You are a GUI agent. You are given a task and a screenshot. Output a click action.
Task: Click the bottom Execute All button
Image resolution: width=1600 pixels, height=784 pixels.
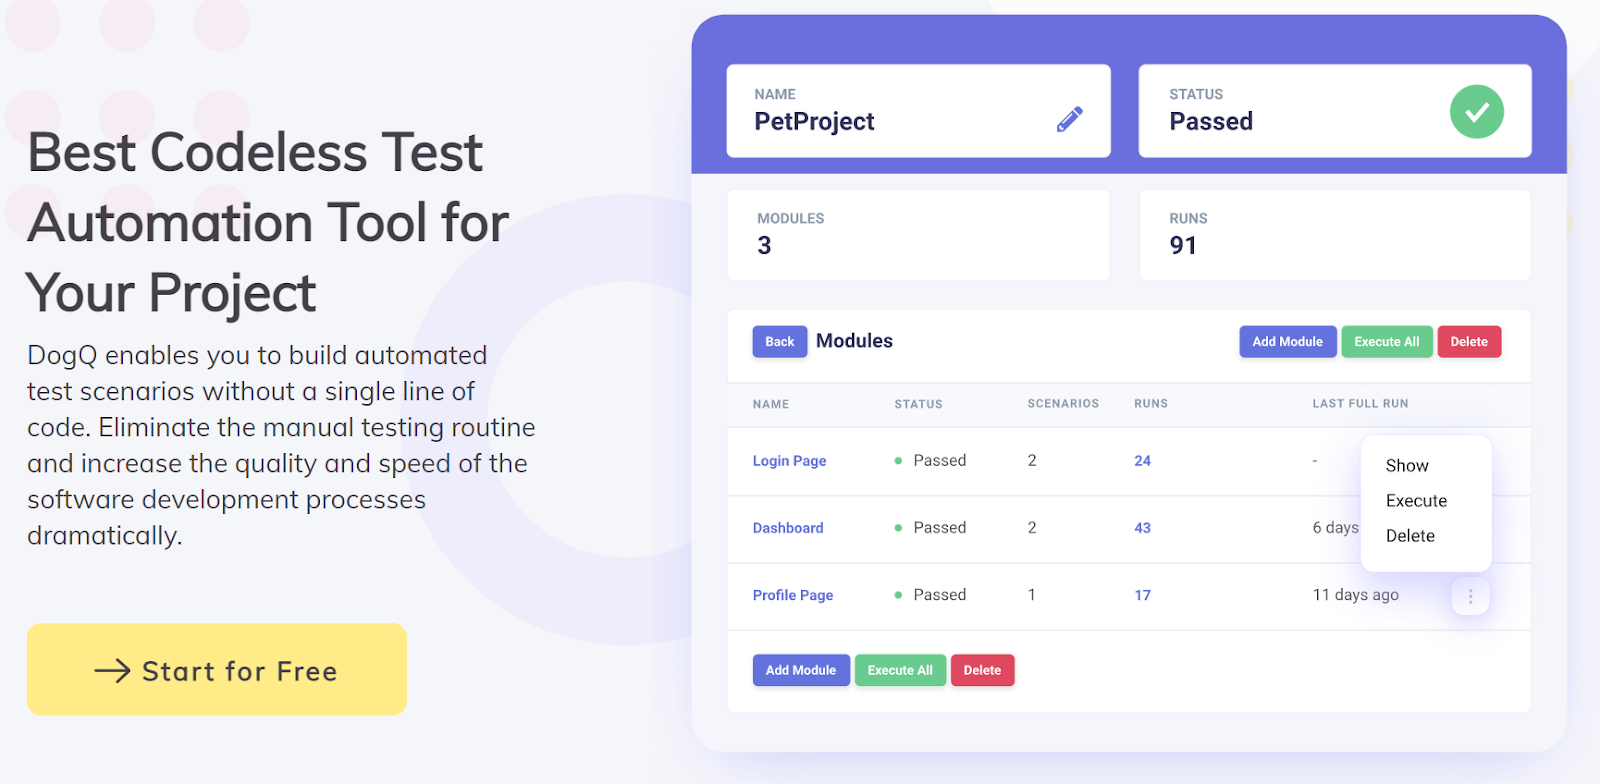[900, 670]
